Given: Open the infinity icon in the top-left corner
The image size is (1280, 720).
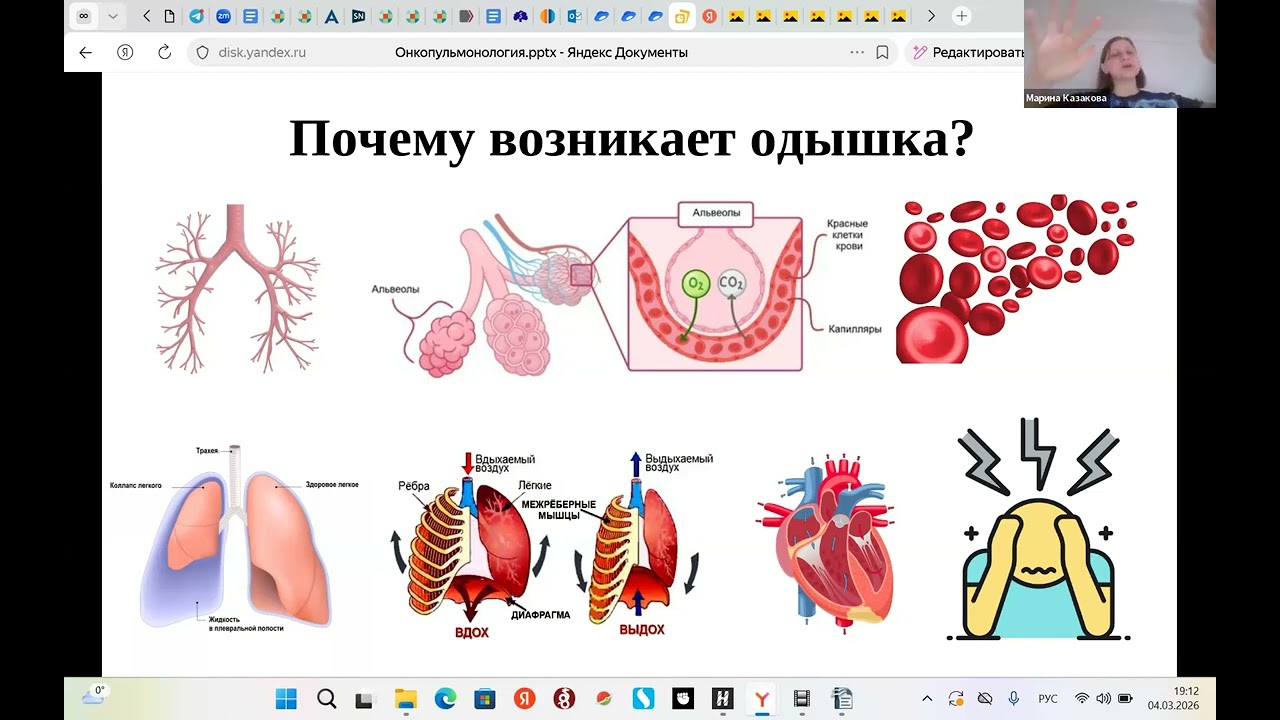Looking at the screenshot, I should tap(84, 16).
